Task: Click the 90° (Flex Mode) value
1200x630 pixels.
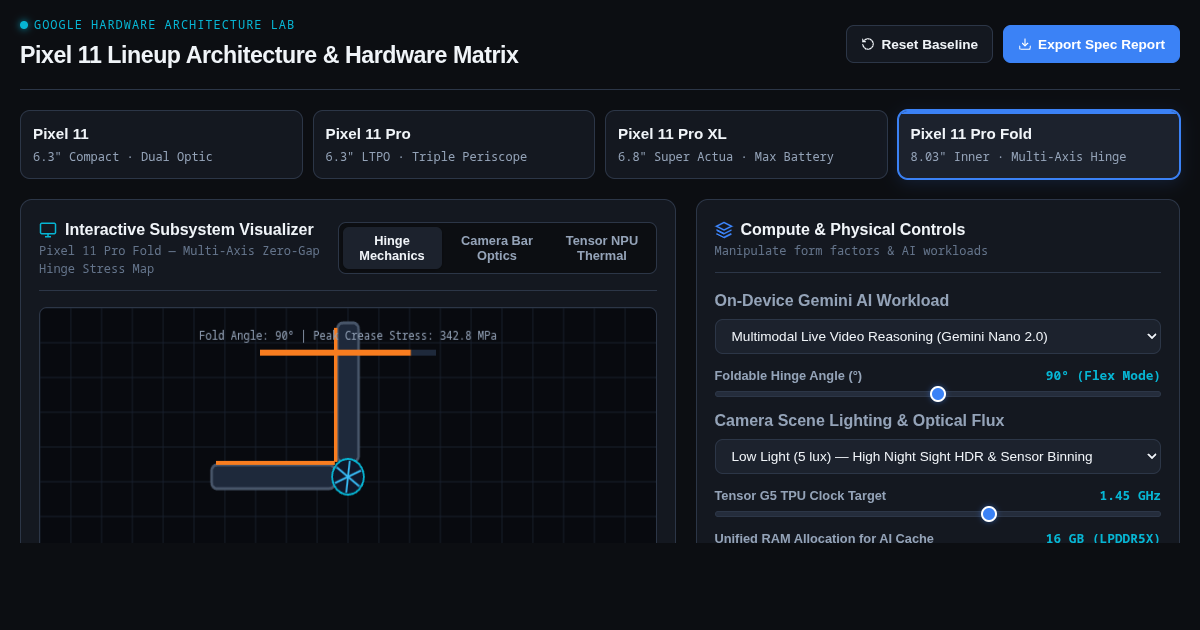Action: tap(1103, 376)
